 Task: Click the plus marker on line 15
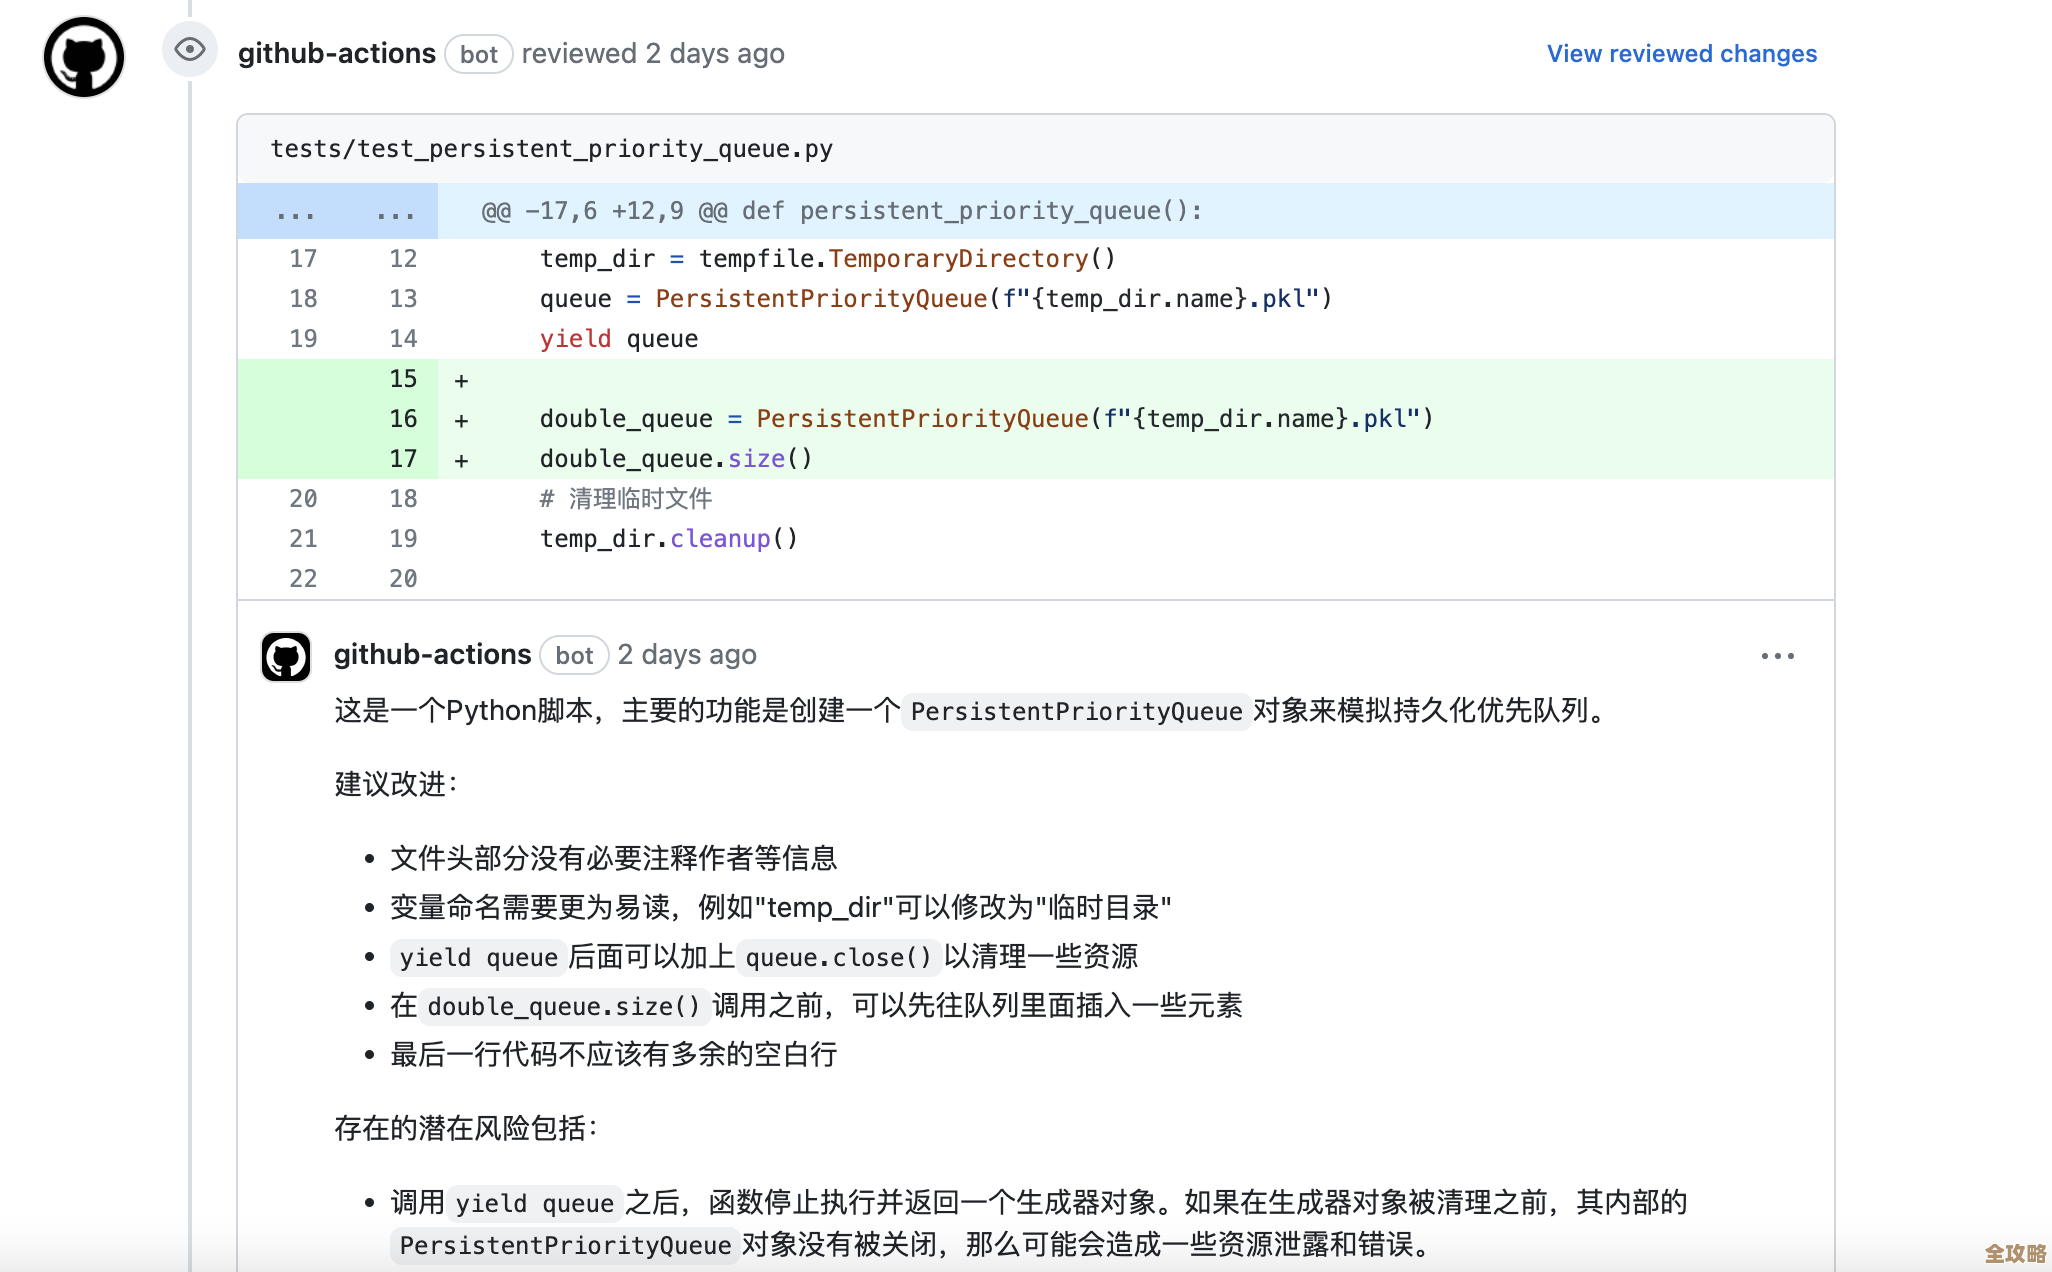pyautogui.click(x=461, y=380)
